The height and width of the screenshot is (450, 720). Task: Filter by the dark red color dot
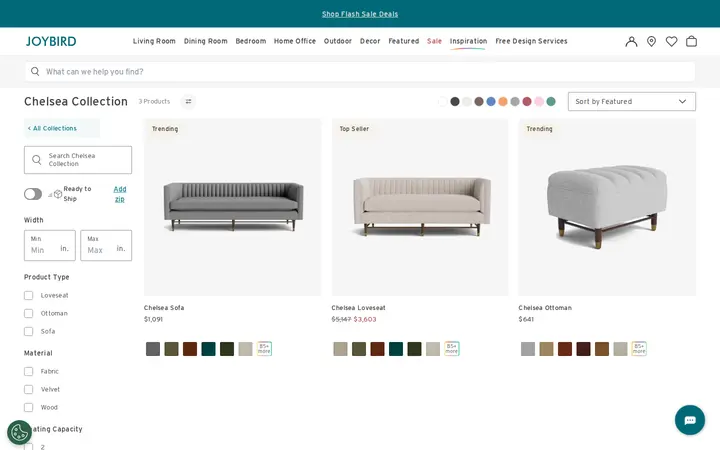(527, 101)
